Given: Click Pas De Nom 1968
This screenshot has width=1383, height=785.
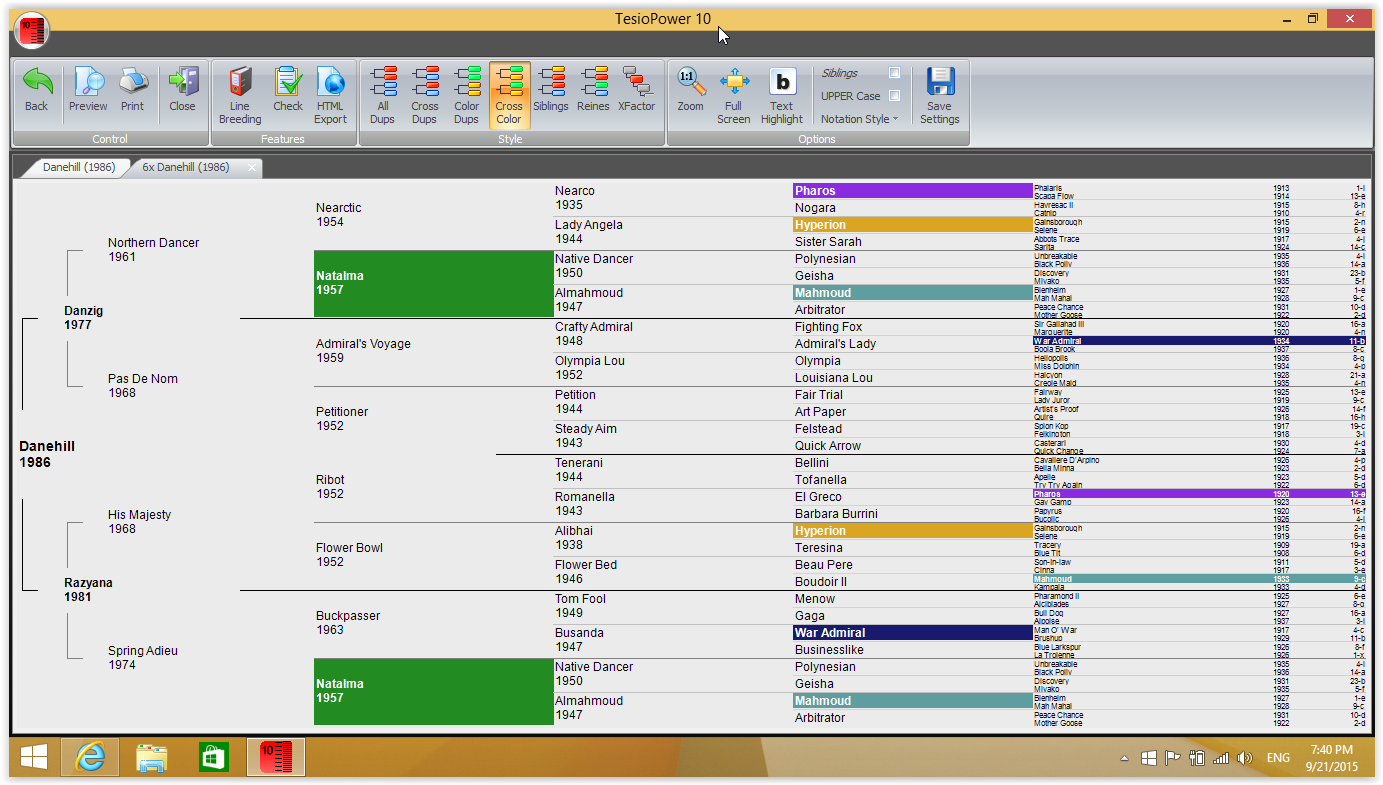Looking at the screenshot, I should (144, 386).
